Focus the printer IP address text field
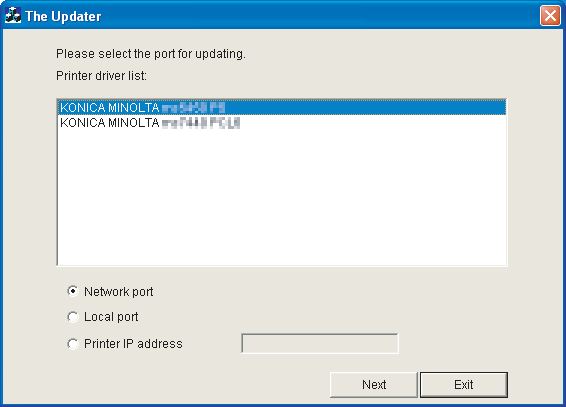This screenshot has height=407, width=566. pos(320,343)
